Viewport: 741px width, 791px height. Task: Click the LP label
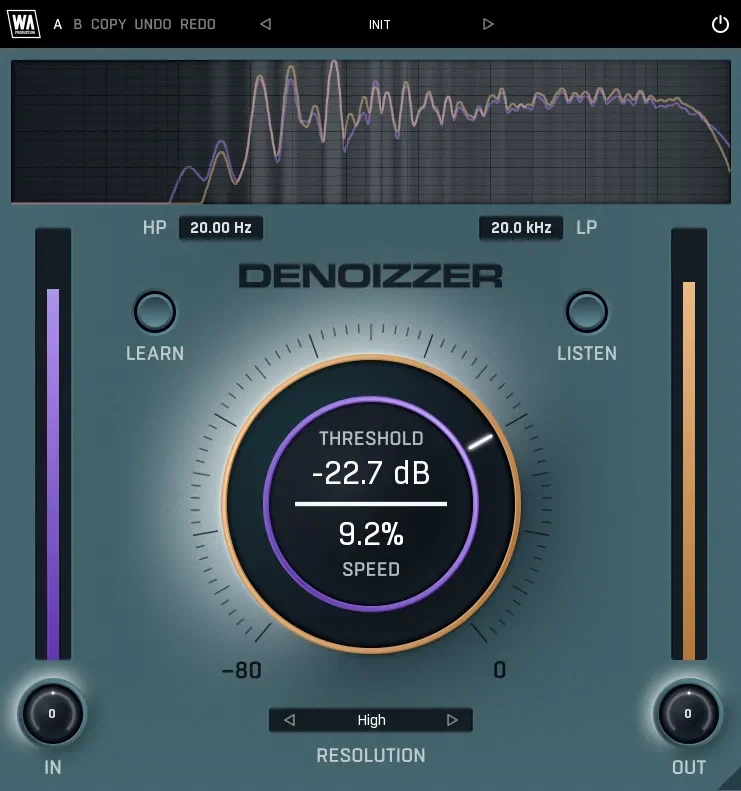point(587,228)
